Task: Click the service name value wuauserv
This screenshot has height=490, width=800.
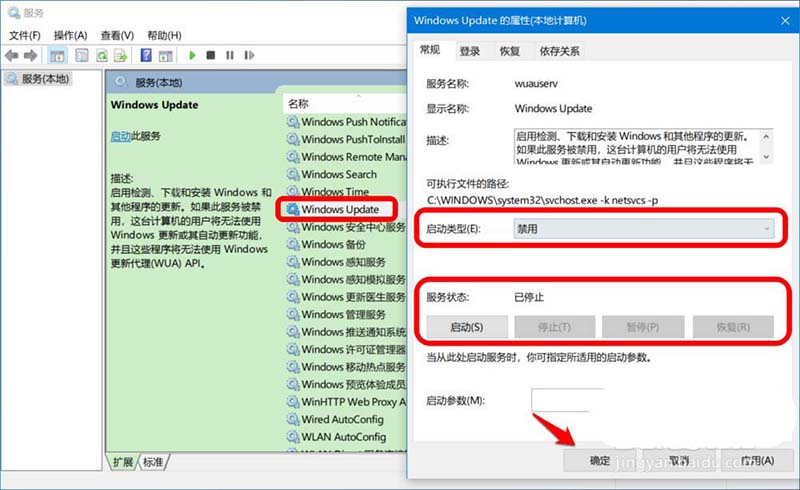Action: pyautogui.click(x=536, y=83)
